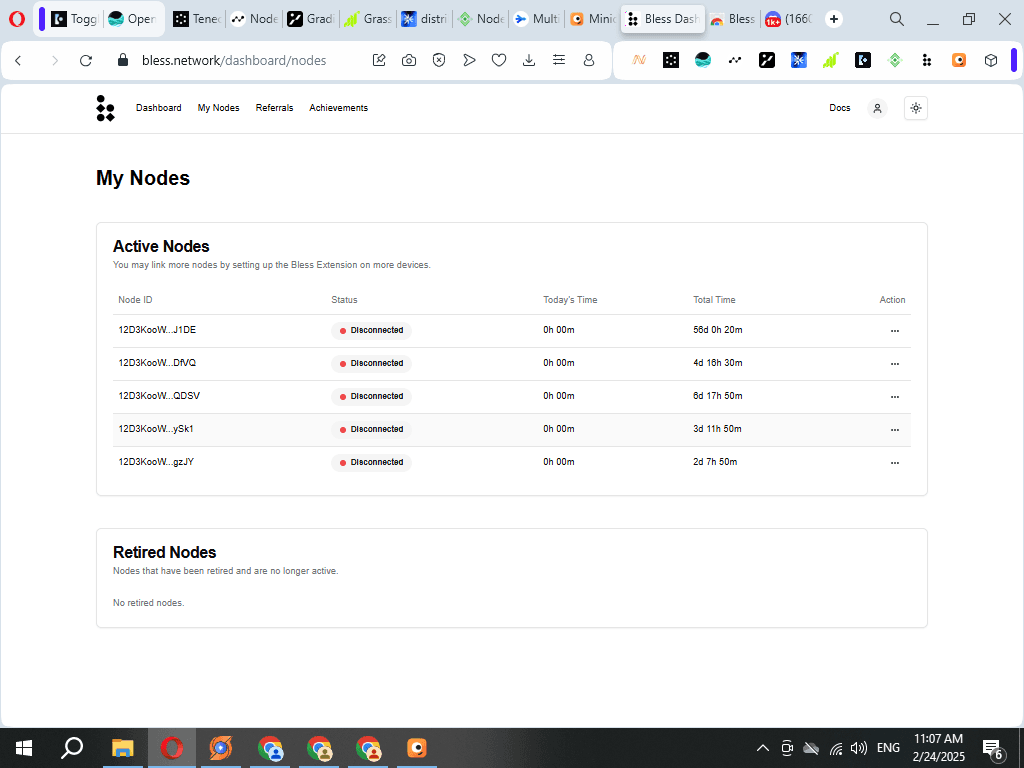Click the address bar URL field
Screen dimensions: 1024x768
pos(235,60)
